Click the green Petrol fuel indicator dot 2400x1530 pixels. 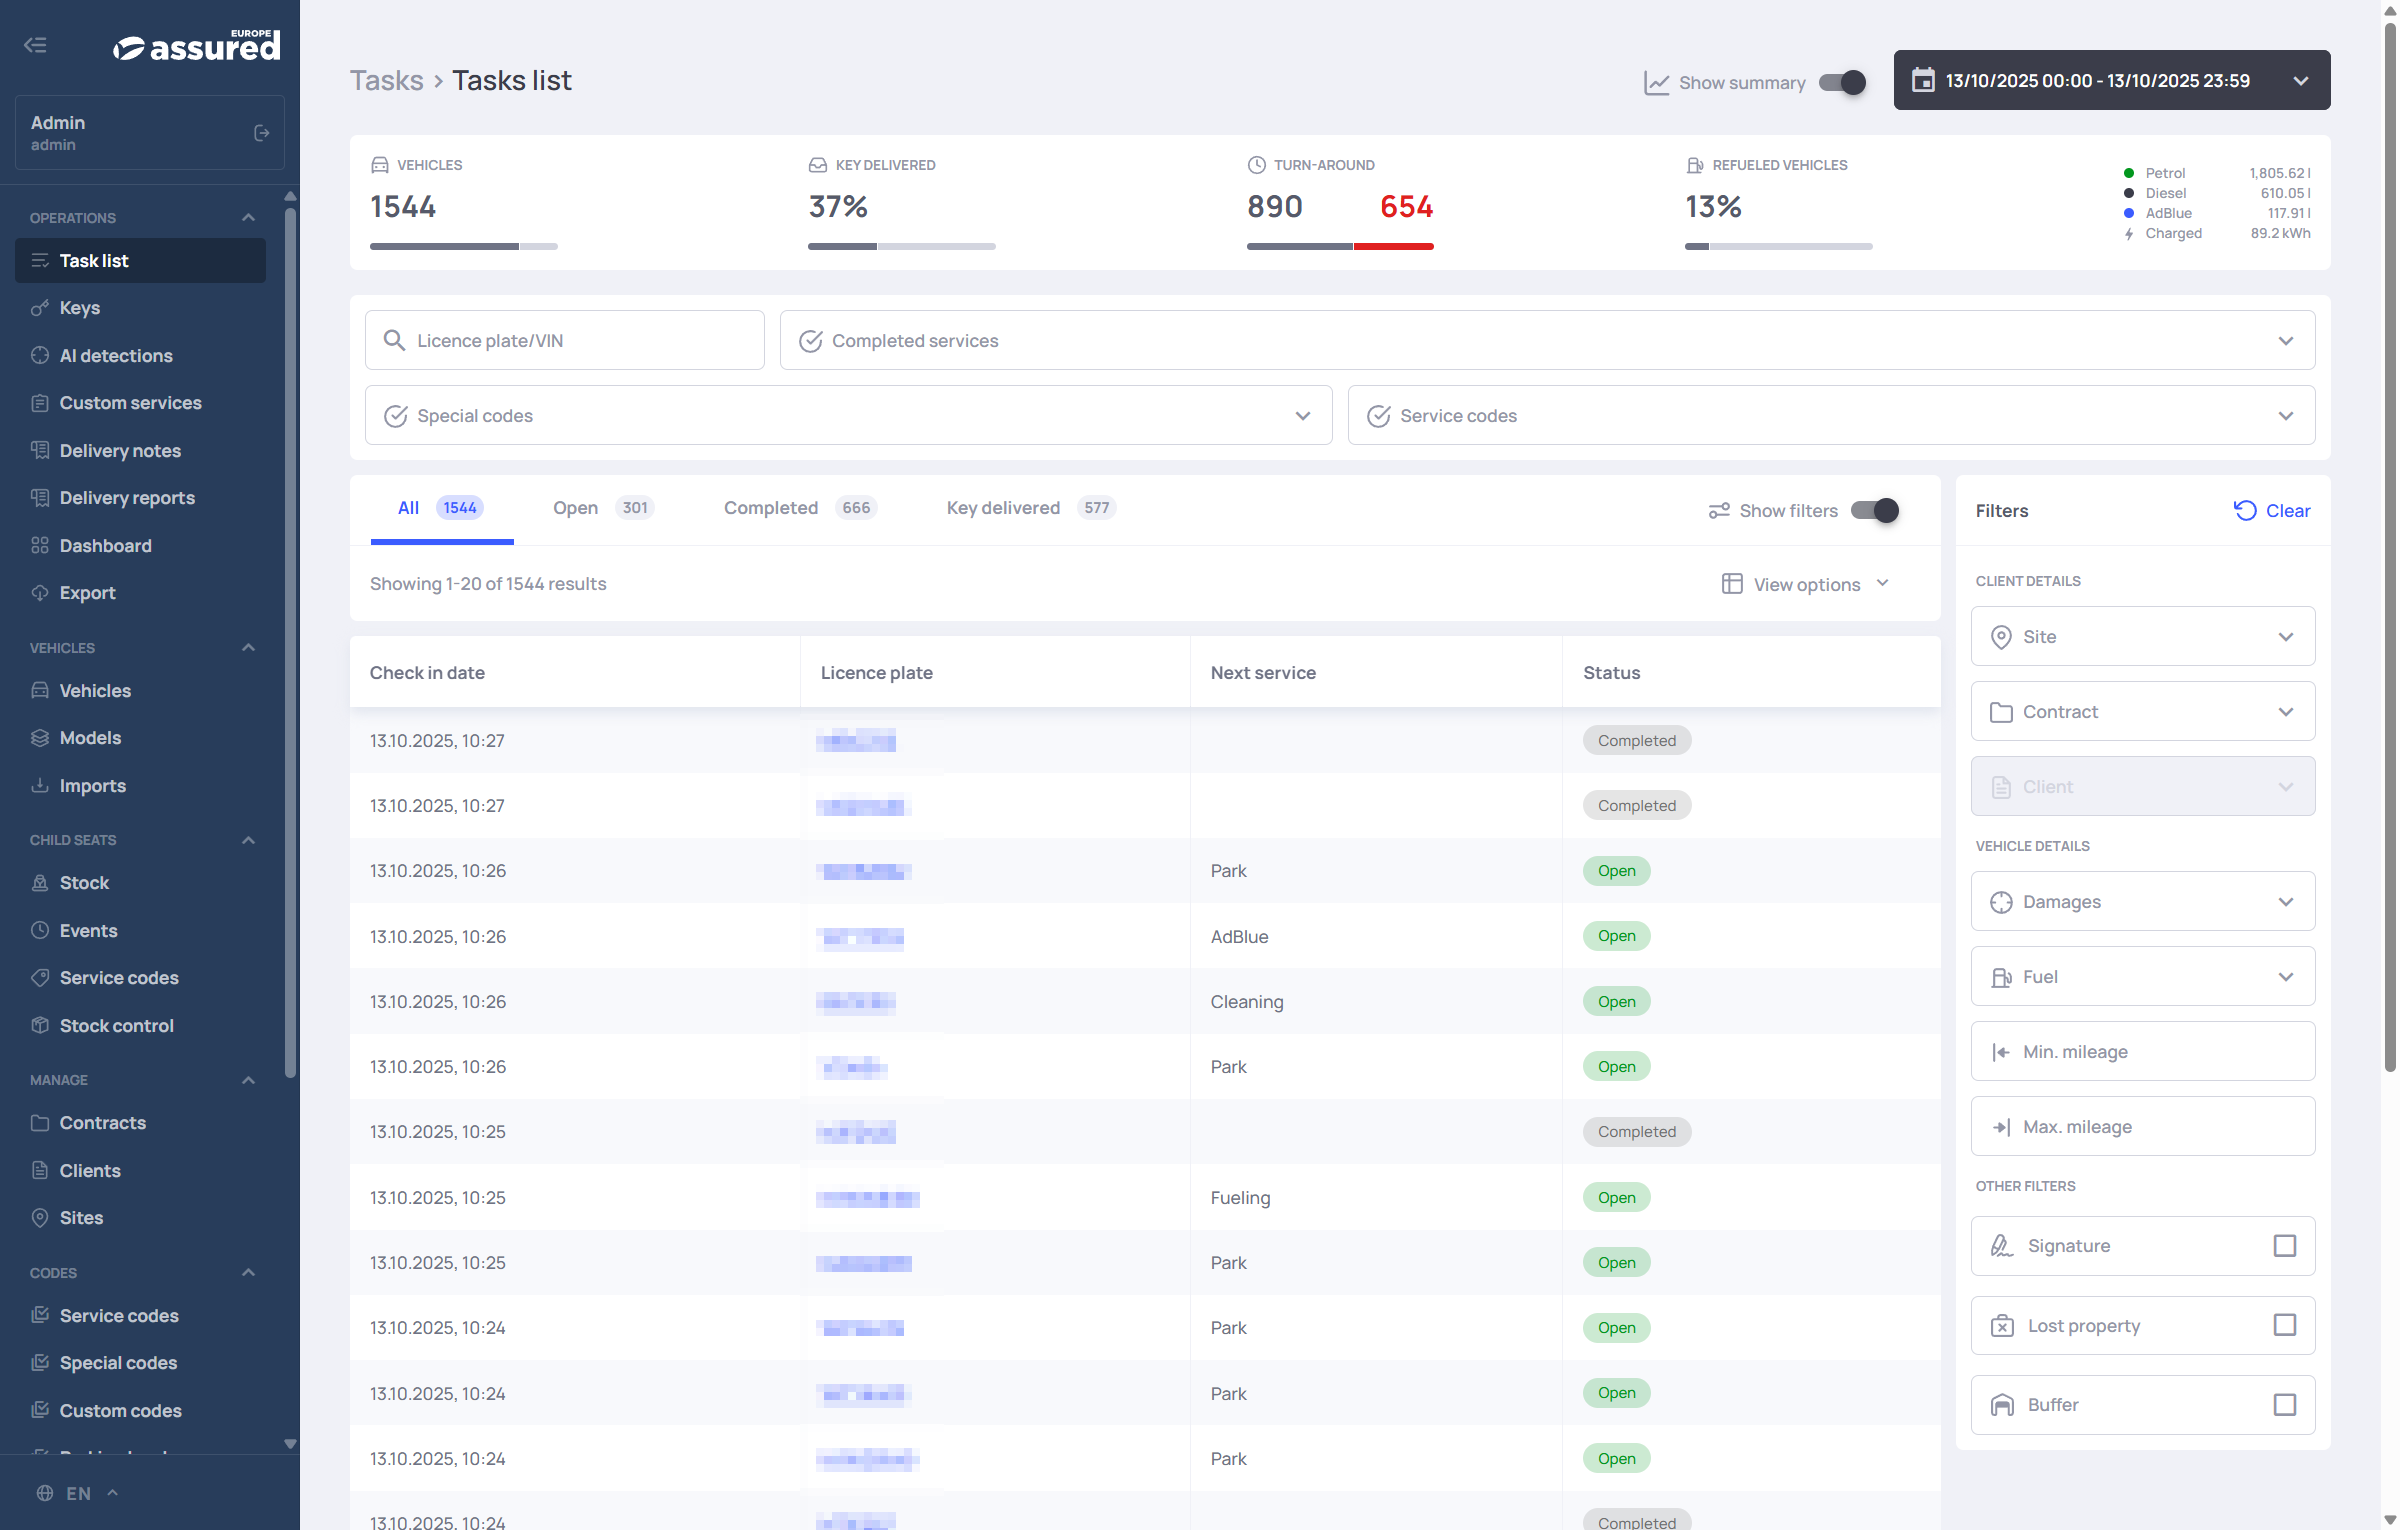click(x=2128, y=172)
